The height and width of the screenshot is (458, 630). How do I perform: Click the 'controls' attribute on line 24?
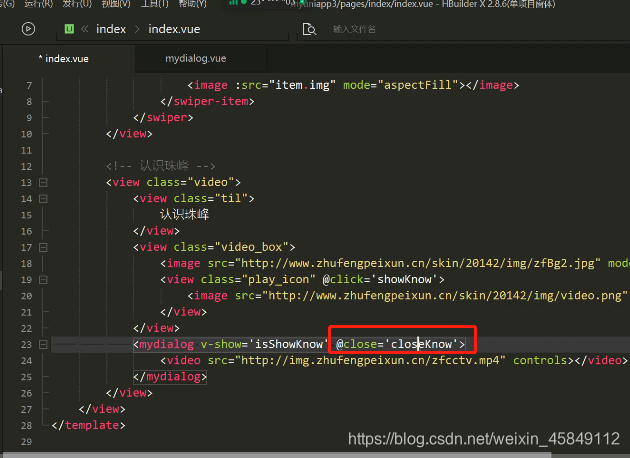540,360
